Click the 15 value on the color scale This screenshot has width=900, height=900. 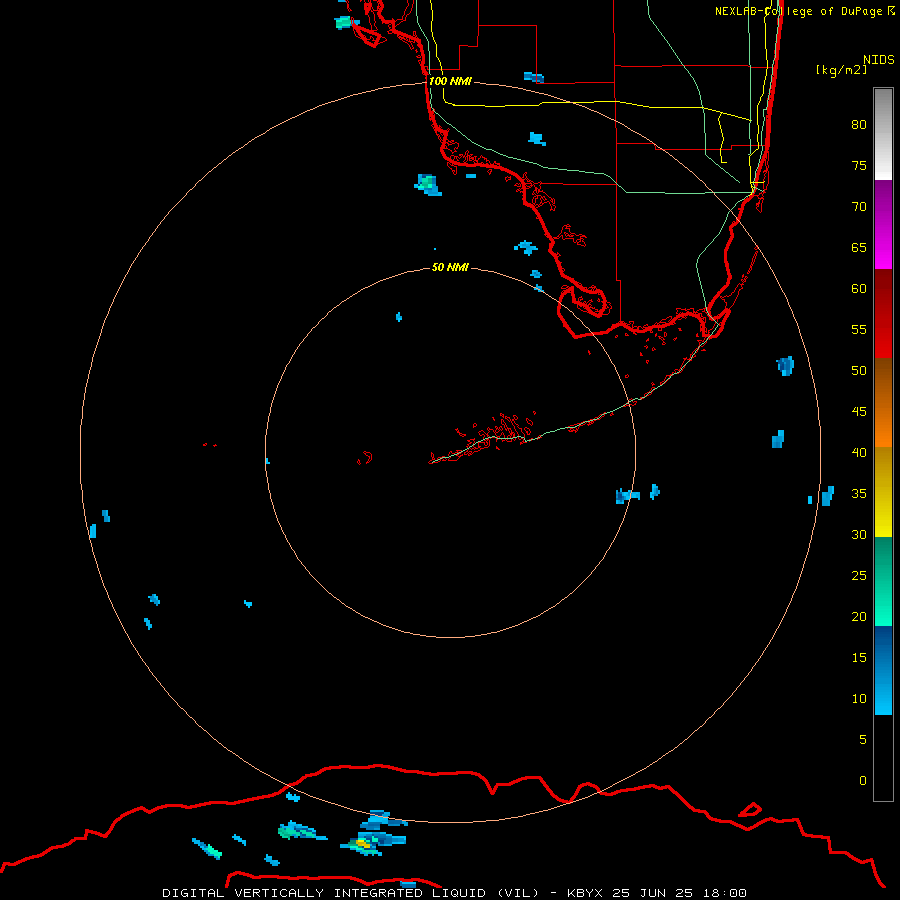click(x=859, y=658)
